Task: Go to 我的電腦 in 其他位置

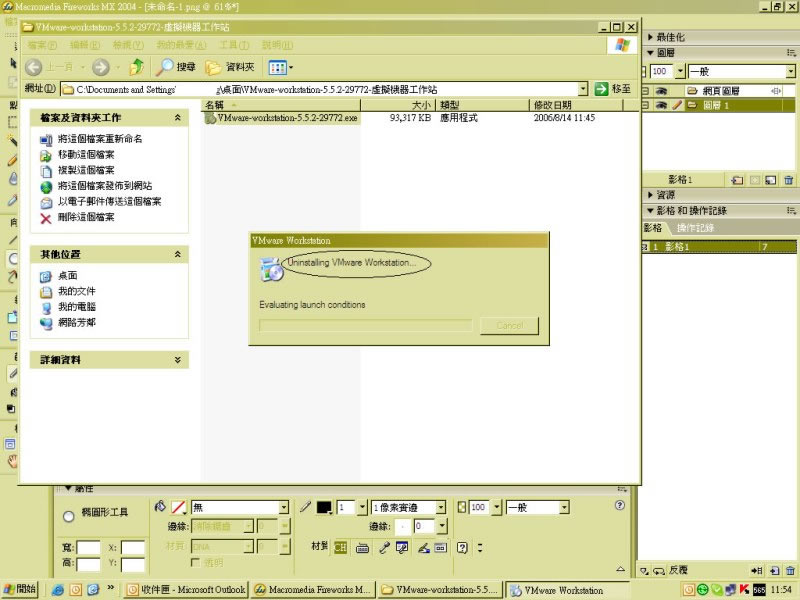Action: (x=77, y=307)
